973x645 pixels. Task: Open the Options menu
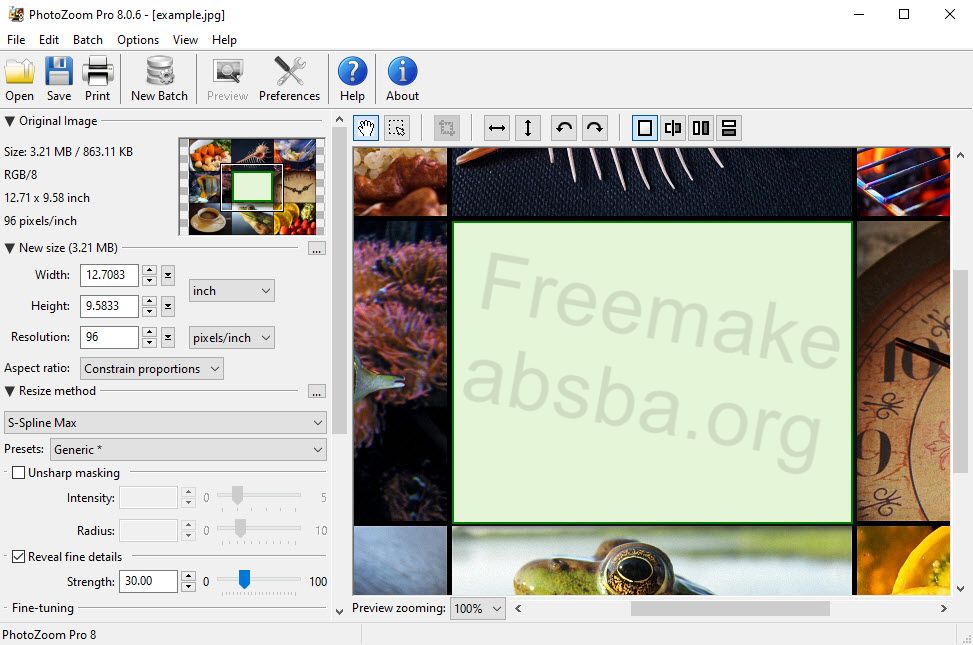[138, 40]
